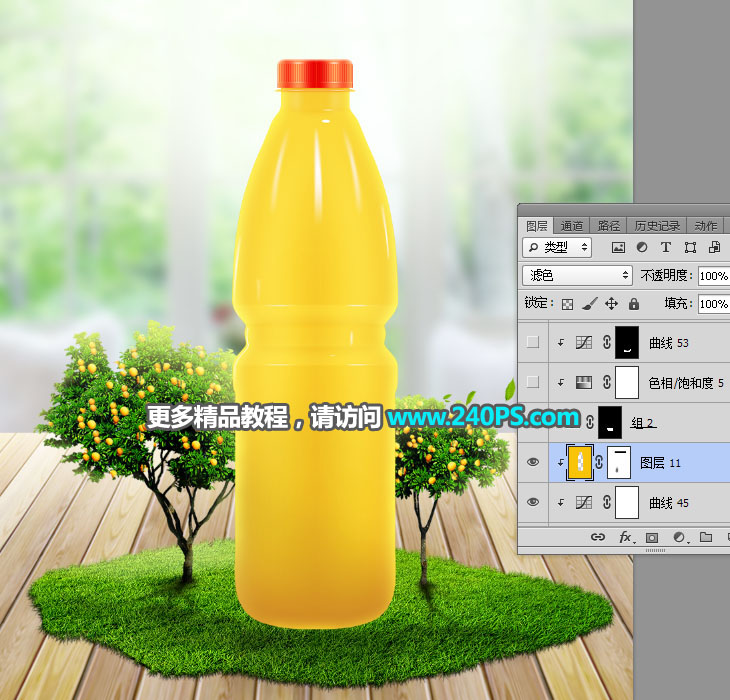
Task: Select the 曲线 45 layer
Action: 670,502
